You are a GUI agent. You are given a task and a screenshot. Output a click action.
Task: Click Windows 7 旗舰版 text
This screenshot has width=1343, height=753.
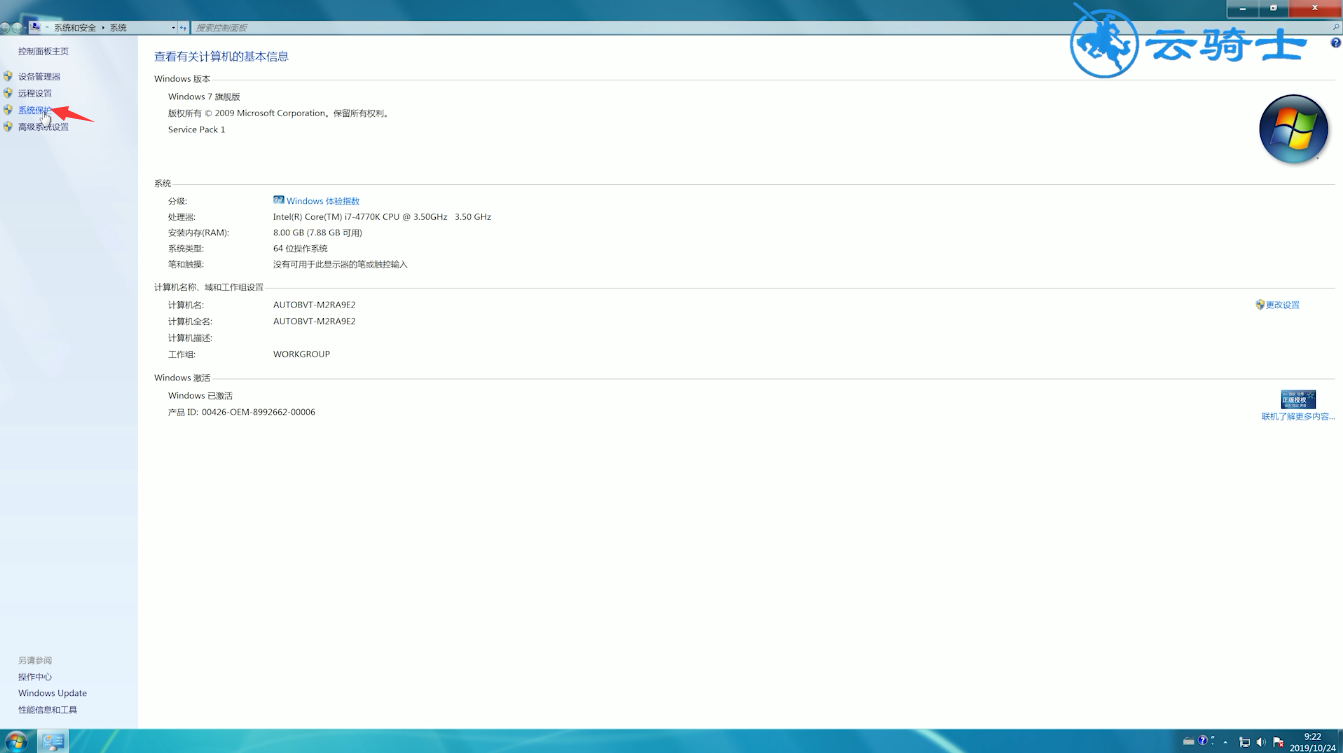tap(204, 97)
